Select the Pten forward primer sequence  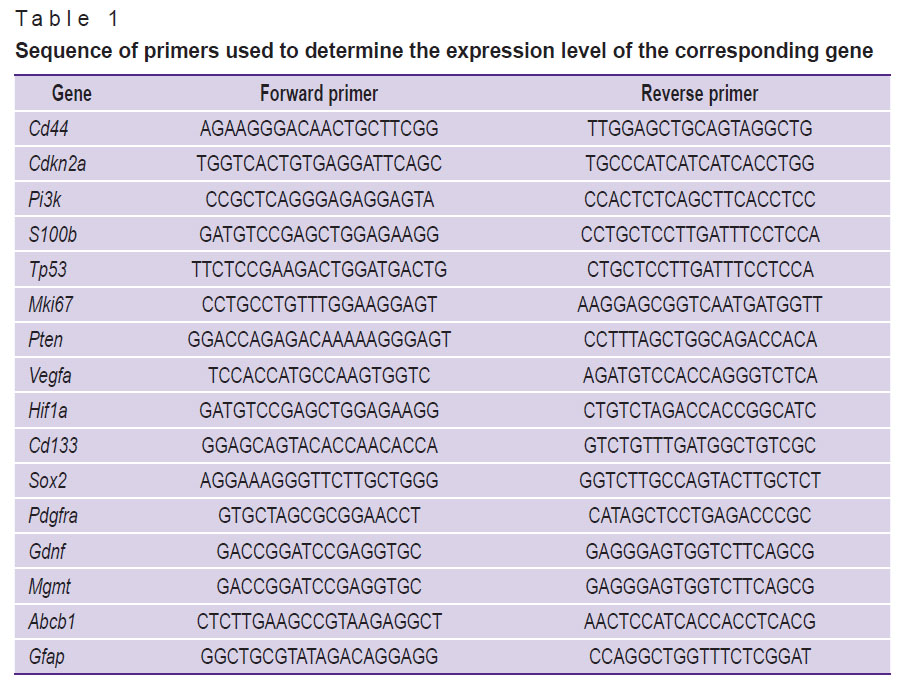point(319,340)
